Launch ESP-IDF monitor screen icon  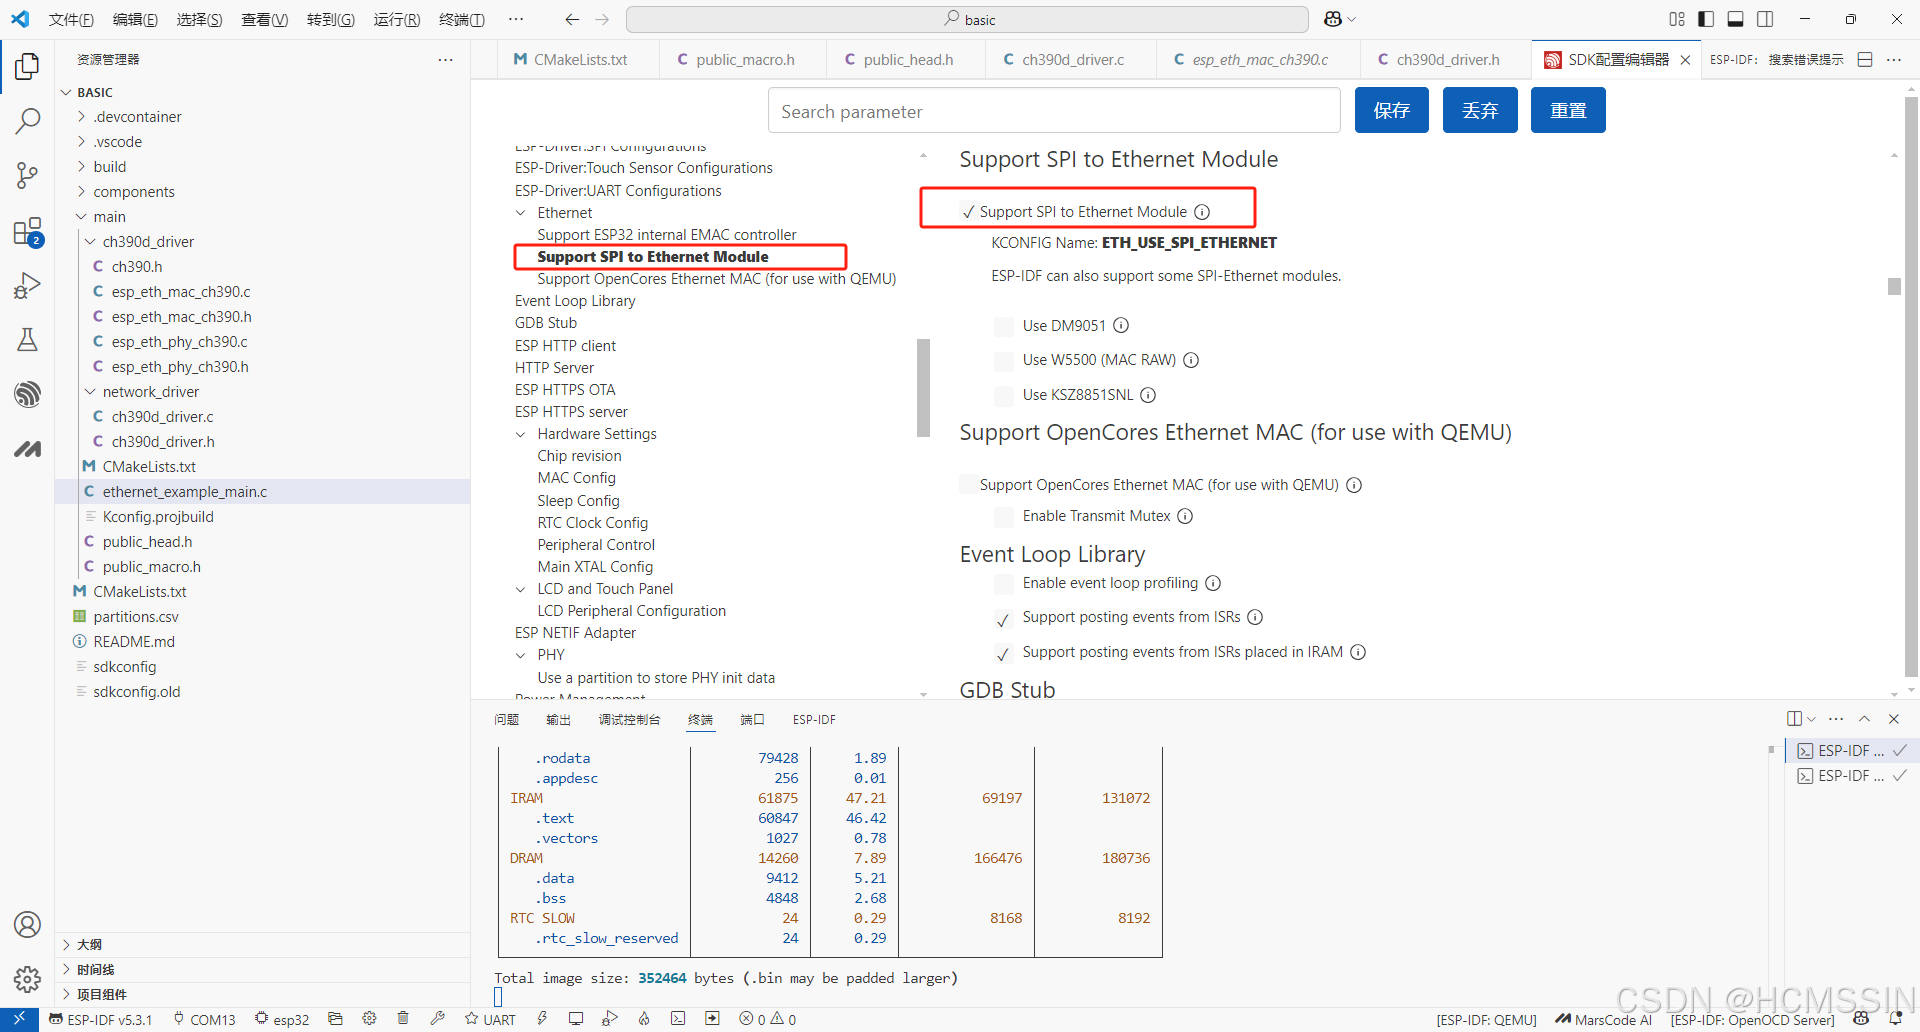(576, 1018)
